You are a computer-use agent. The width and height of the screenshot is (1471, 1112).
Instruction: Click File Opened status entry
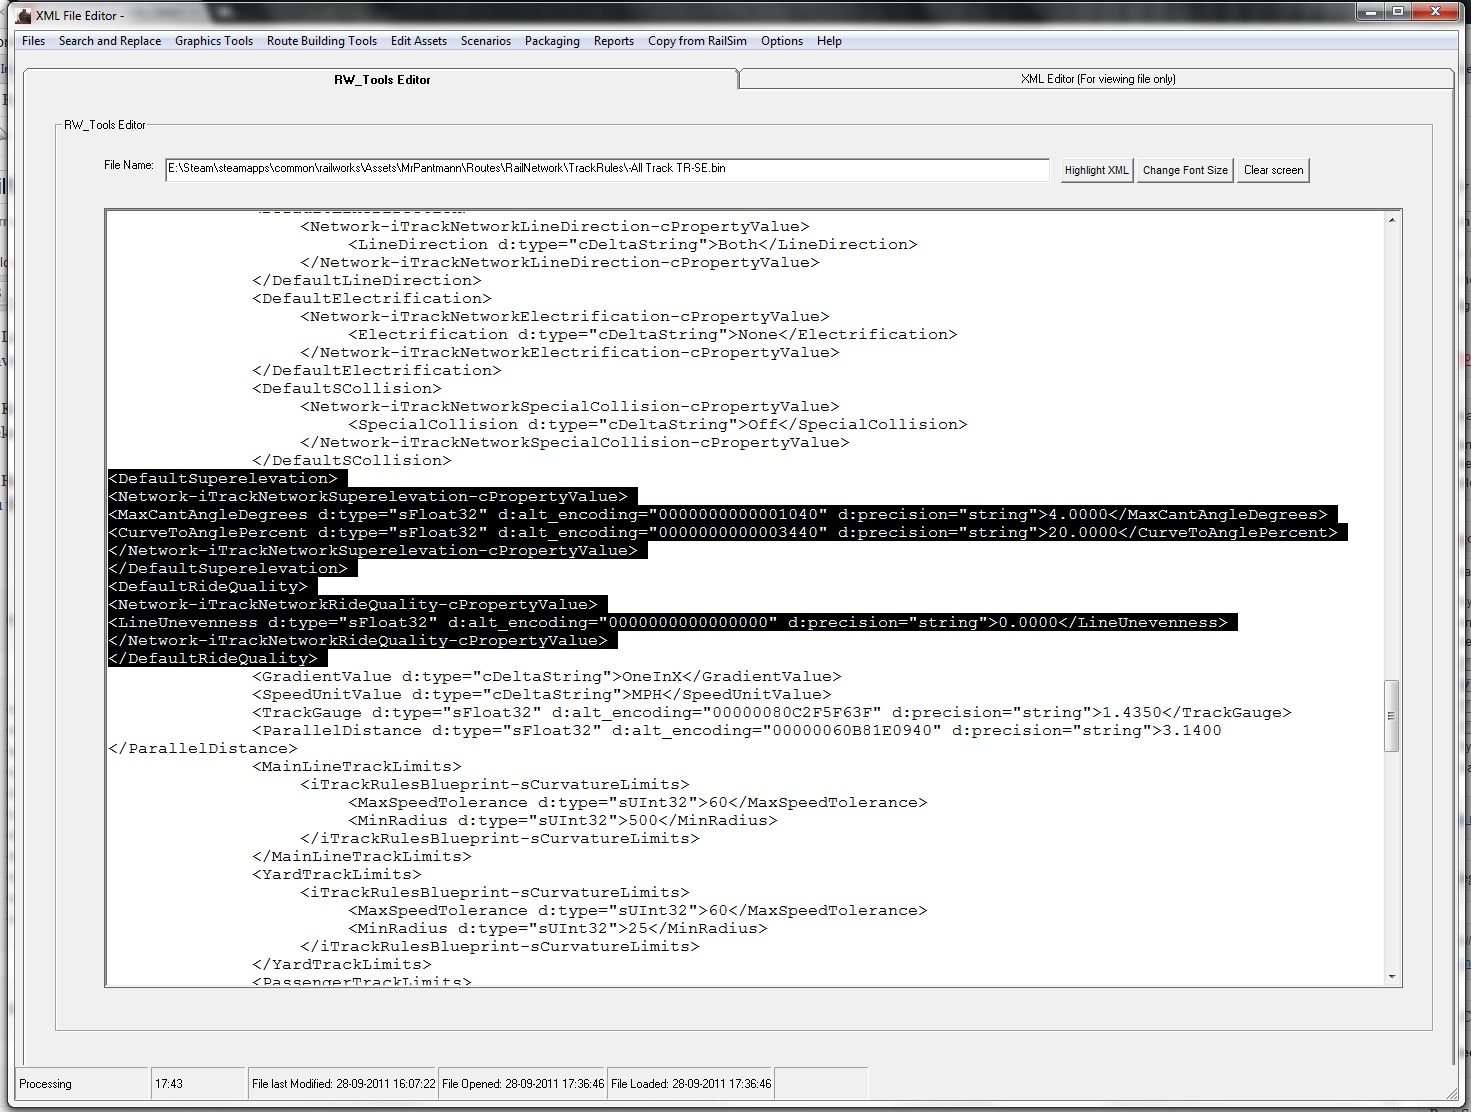pos(522,1084)
